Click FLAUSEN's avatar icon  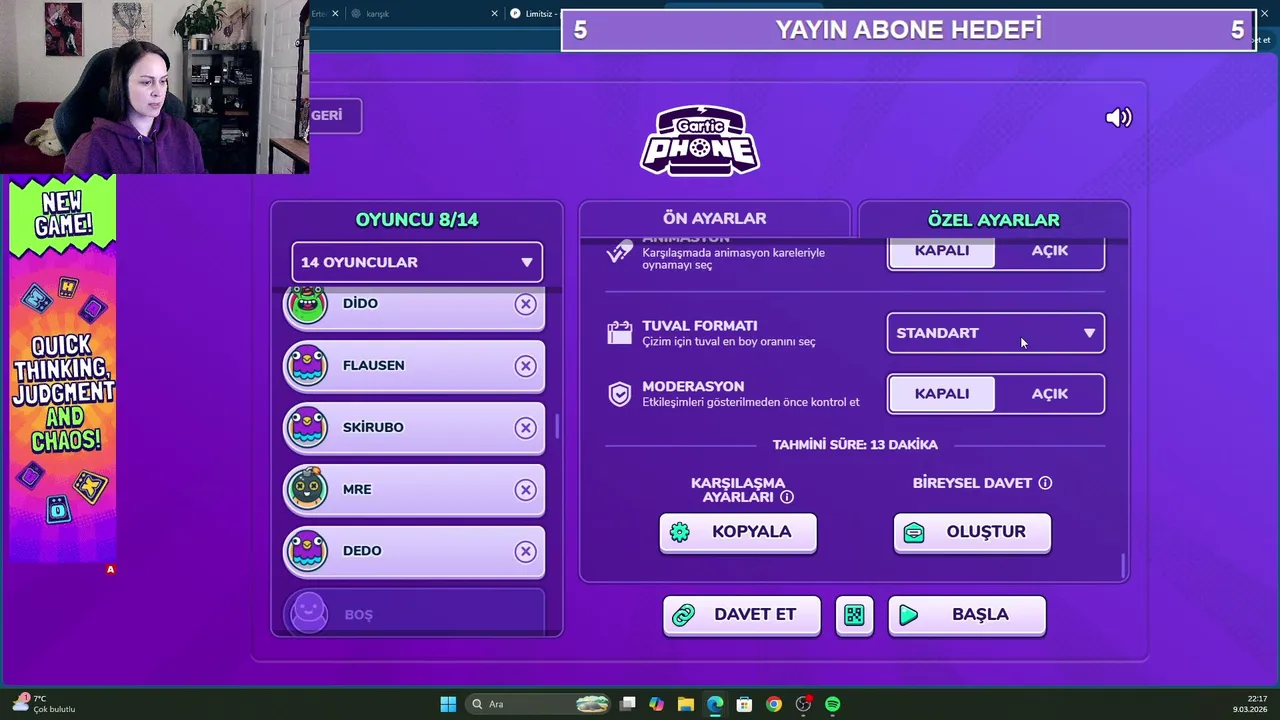[308, 366]
